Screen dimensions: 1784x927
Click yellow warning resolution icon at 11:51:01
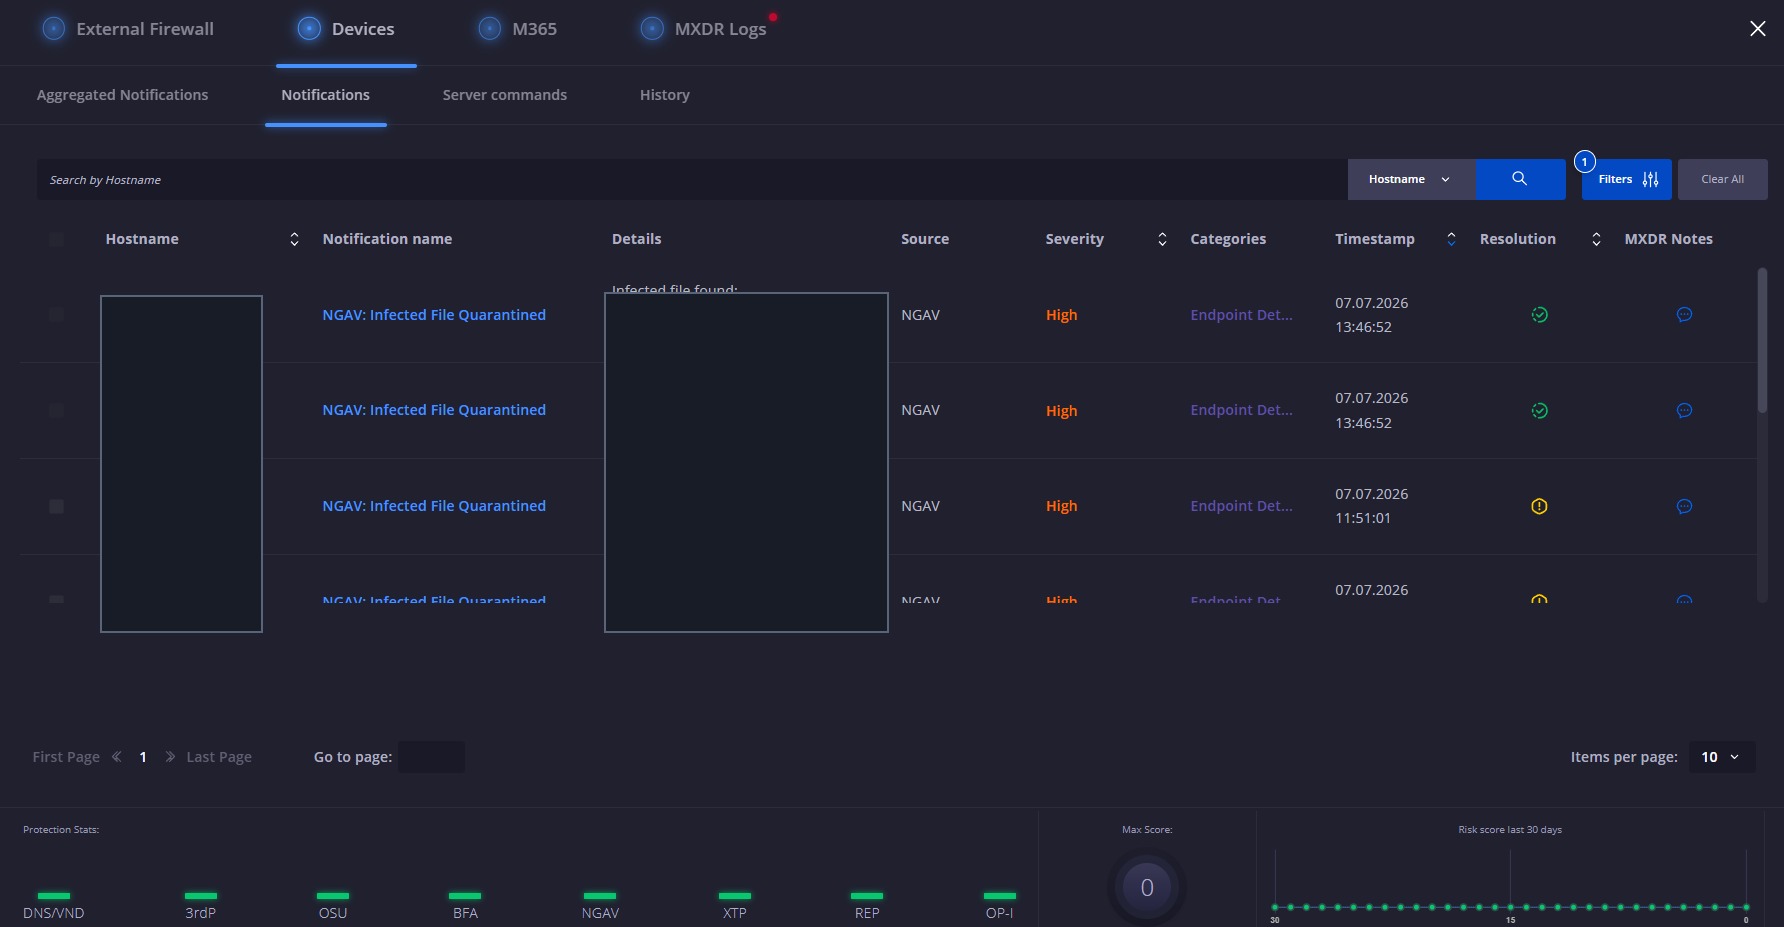1540,506
